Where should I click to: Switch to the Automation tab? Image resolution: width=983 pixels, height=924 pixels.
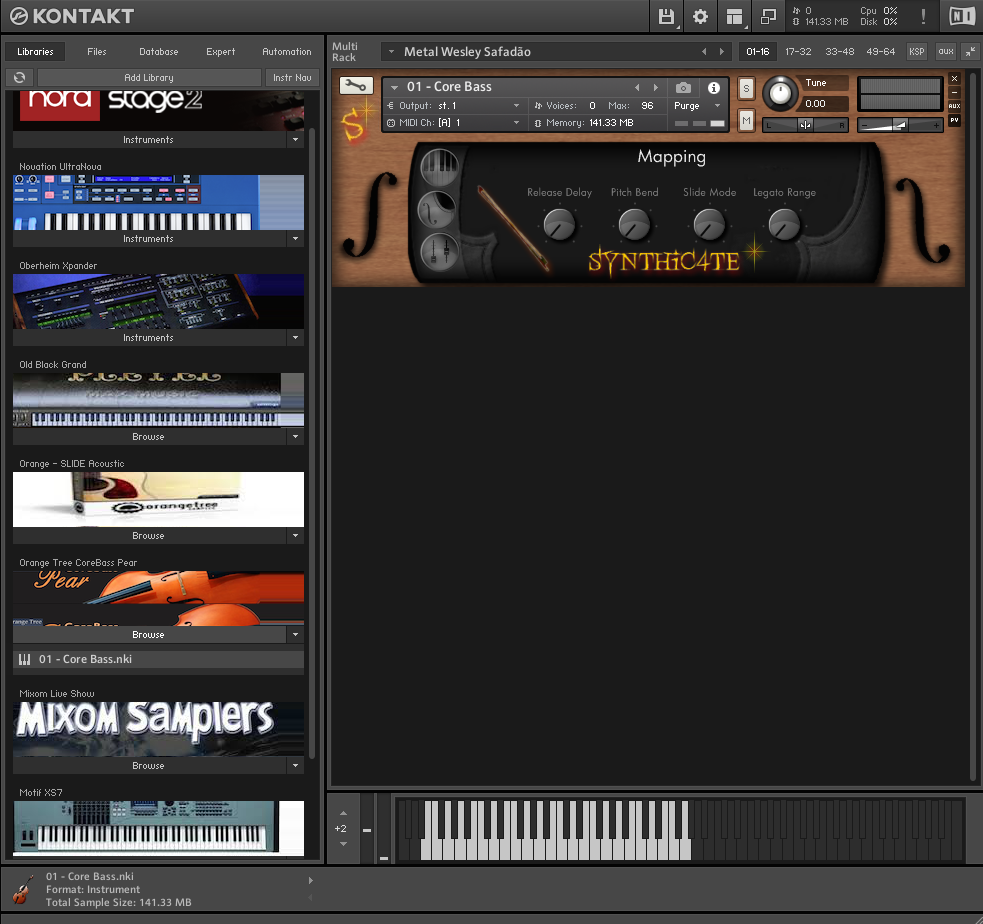click(286, 51)
